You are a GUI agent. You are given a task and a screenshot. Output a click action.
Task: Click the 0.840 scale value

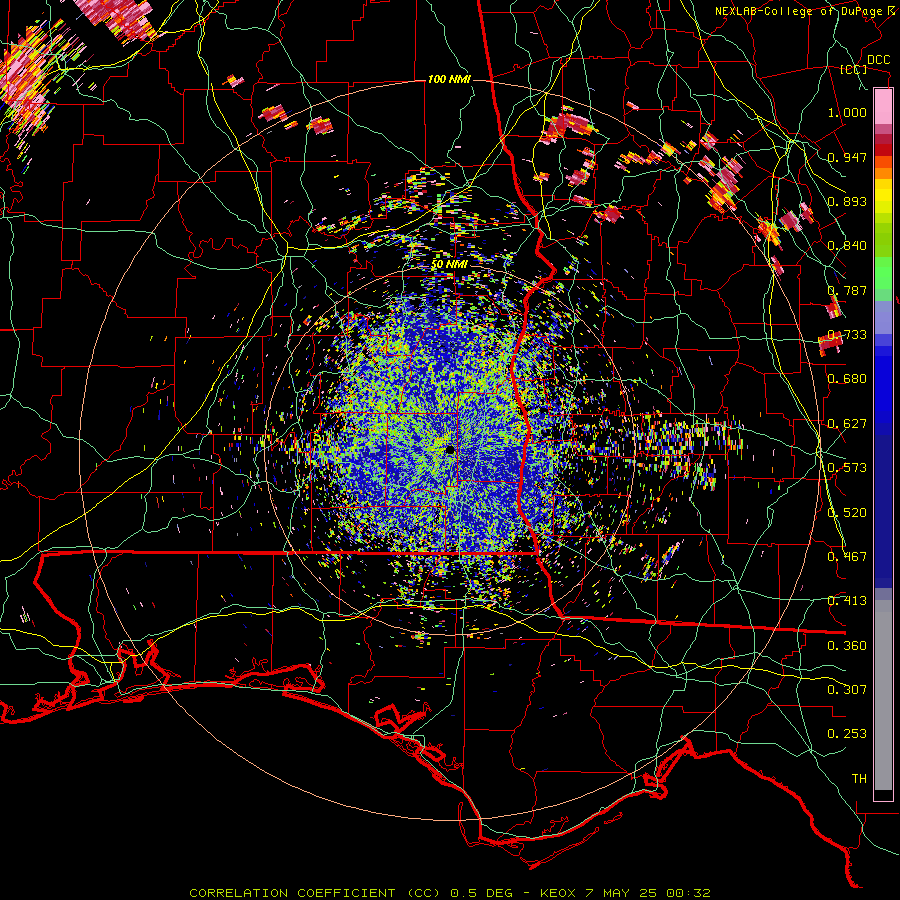point(847,246)
